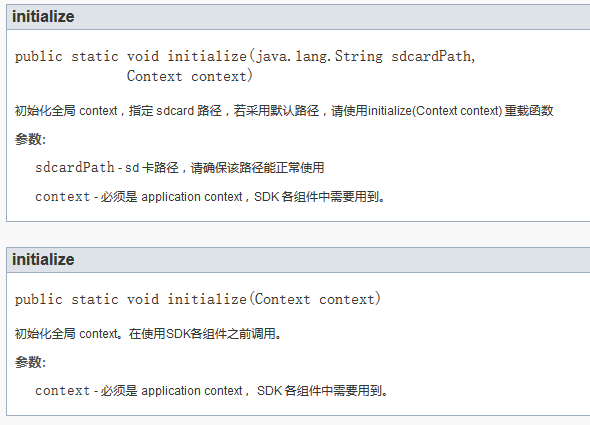The width and height of the screenshot is (590, 425).
Task: Click the initialize(Context context) overload reference text
Action: (435, 111)
